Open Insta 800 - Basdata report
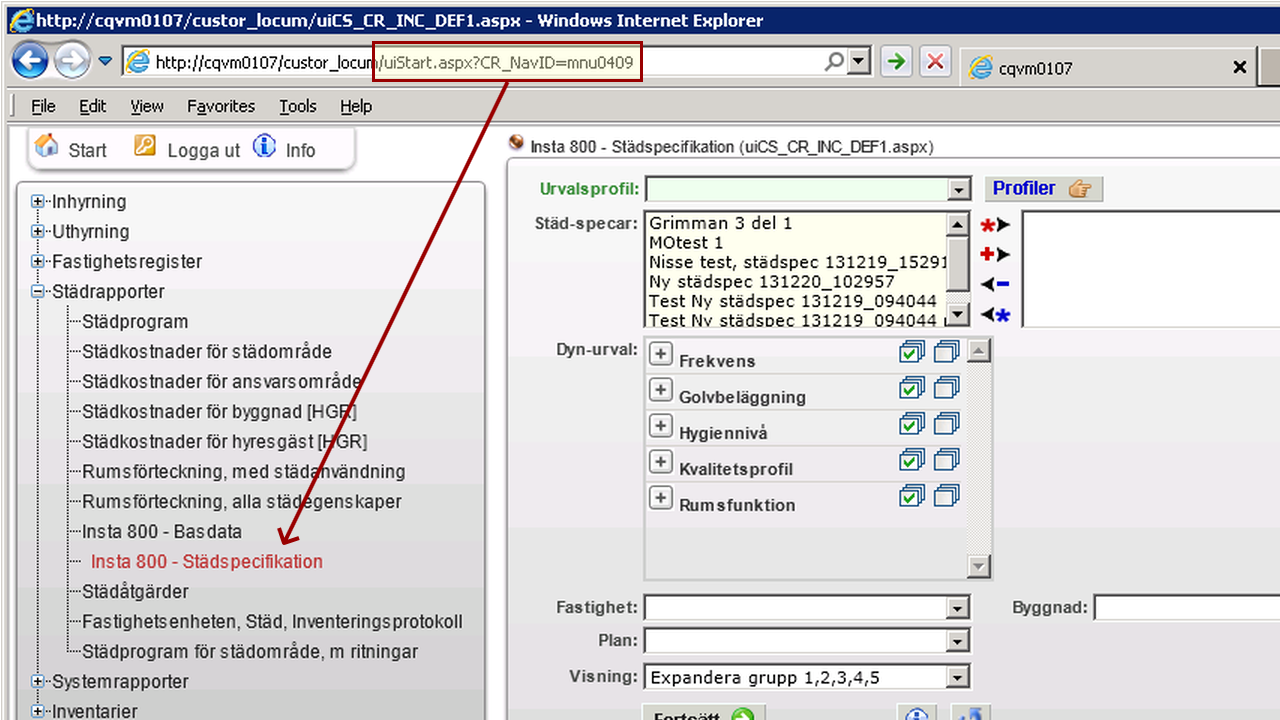 pos(162,532)
